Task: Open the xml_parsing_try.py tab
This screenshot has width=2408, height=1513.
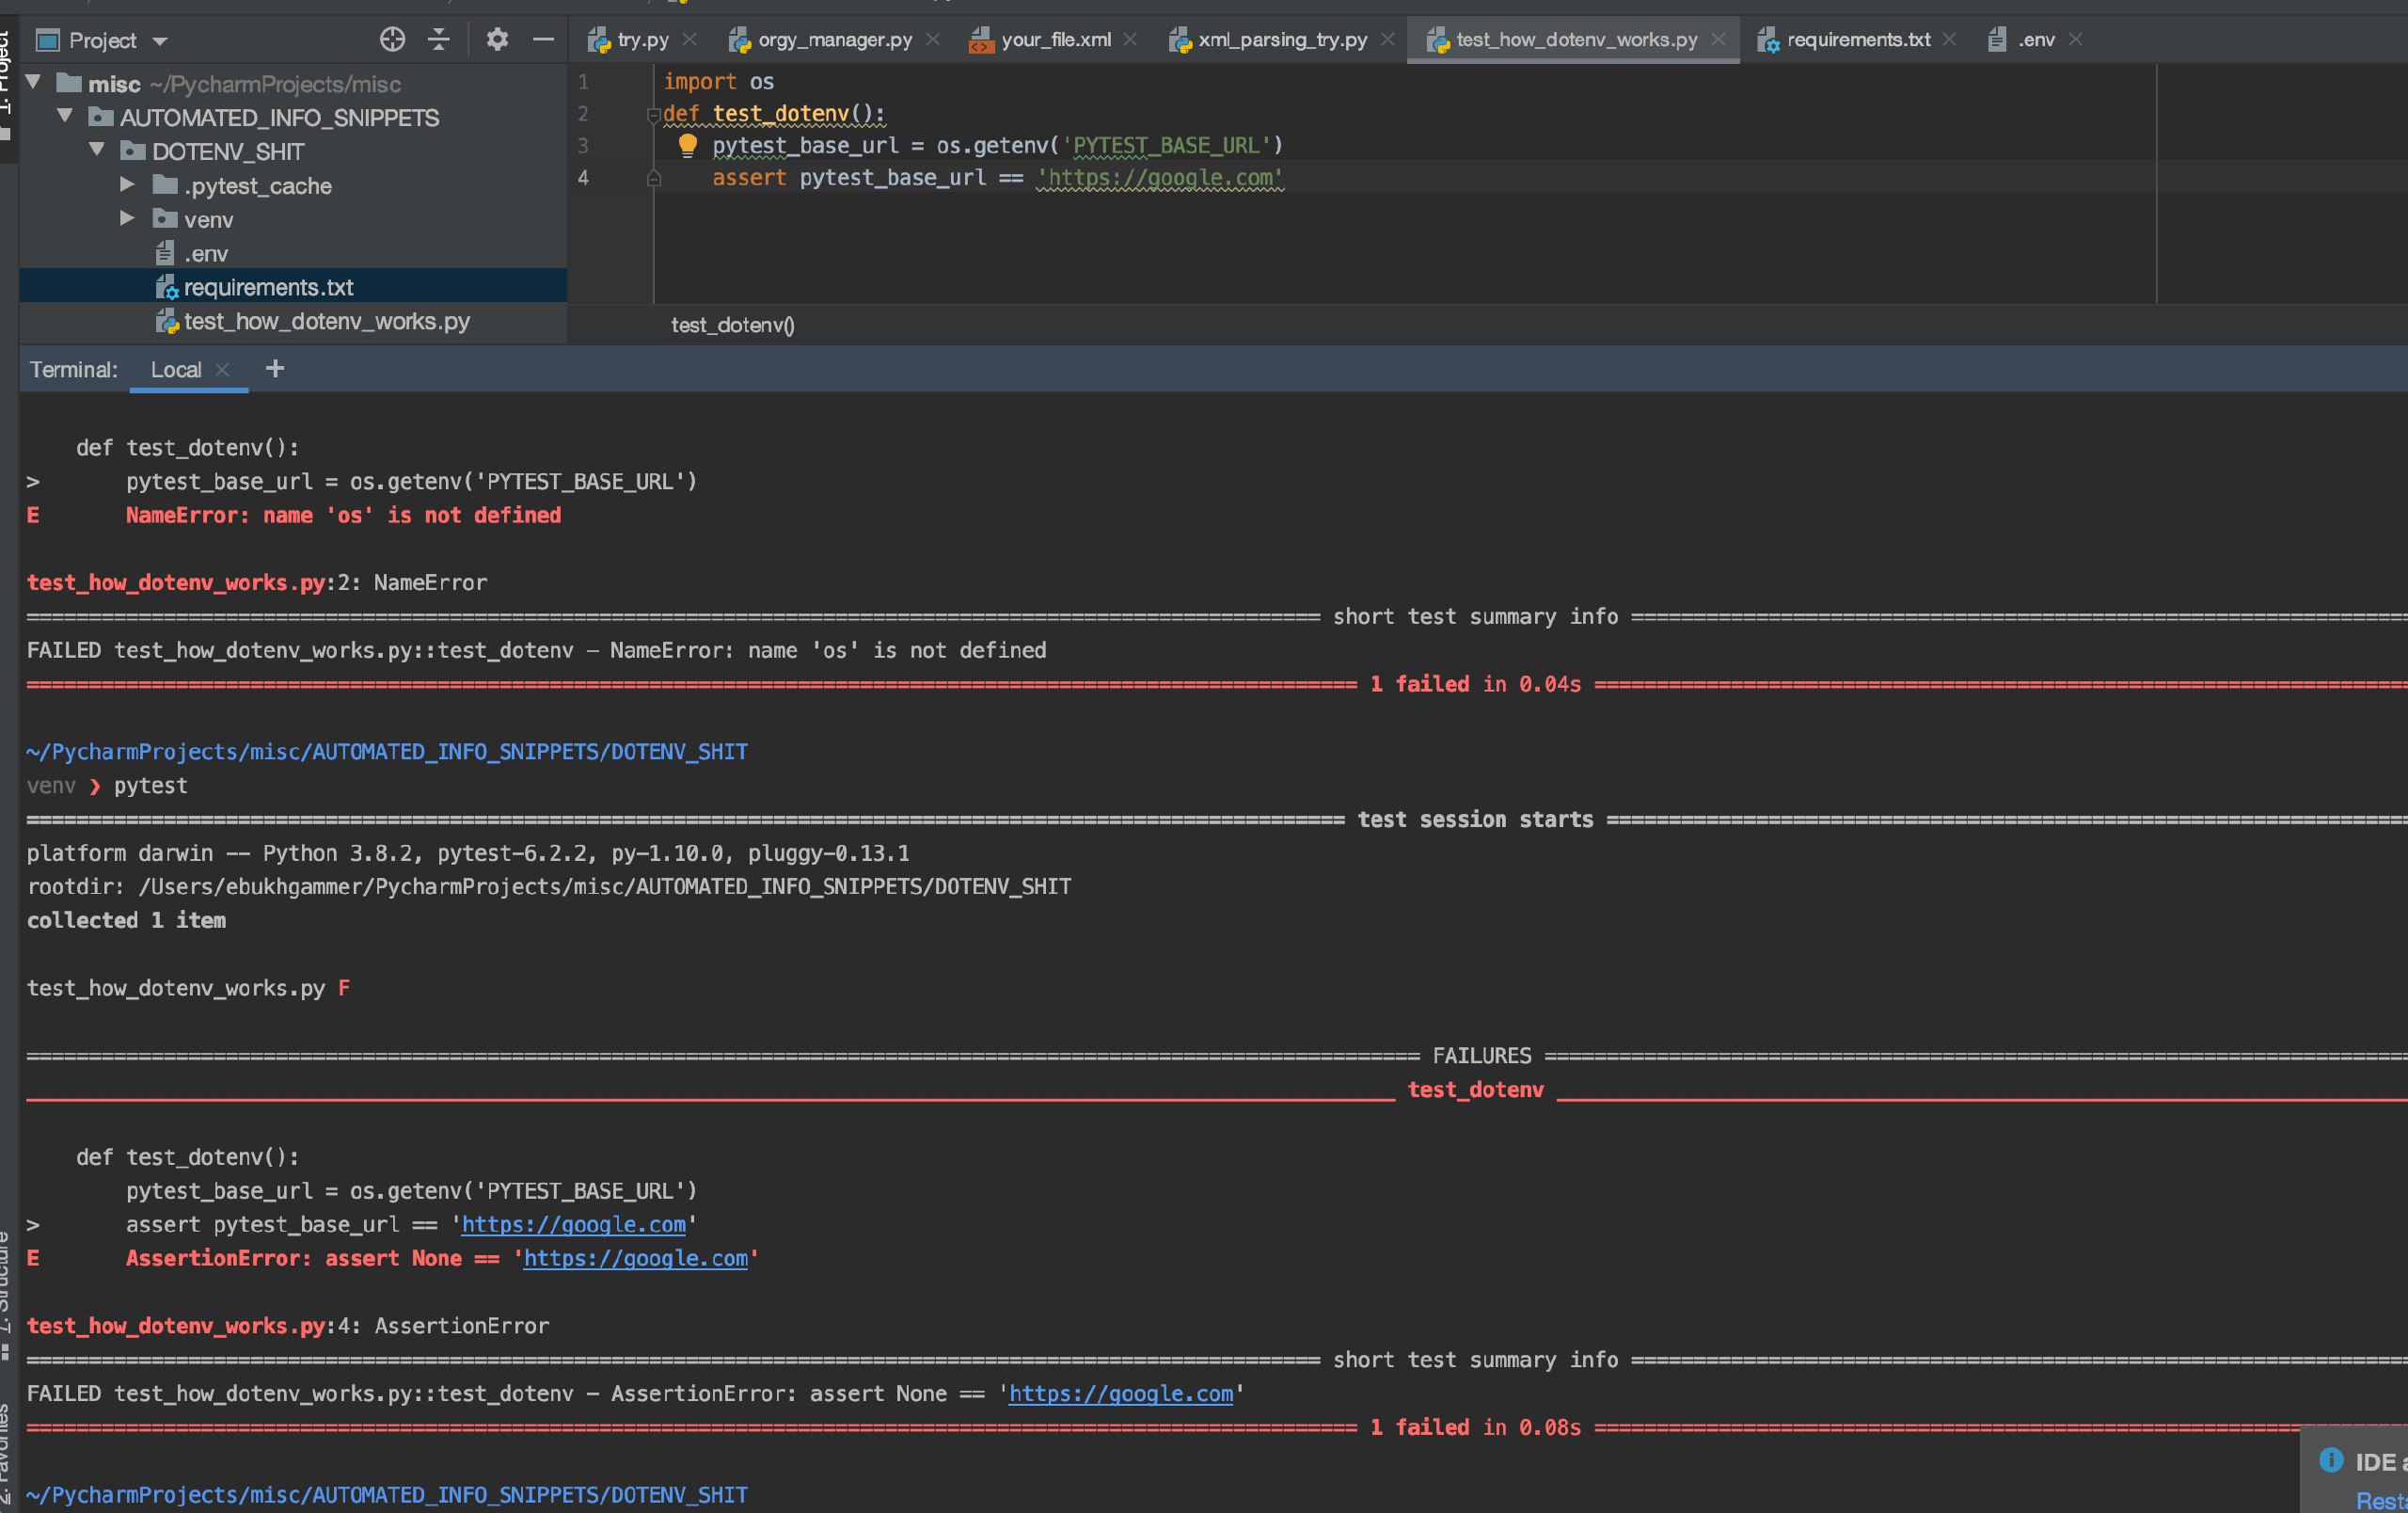Action: (x=1282, y=40)
